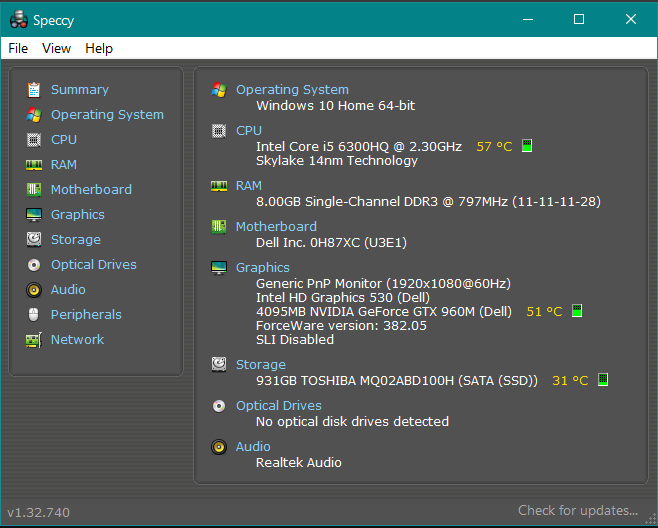Click the 57 °C CPU temperature reading
This screenshot has height=528, width=658.
click(x=494, y=146)
